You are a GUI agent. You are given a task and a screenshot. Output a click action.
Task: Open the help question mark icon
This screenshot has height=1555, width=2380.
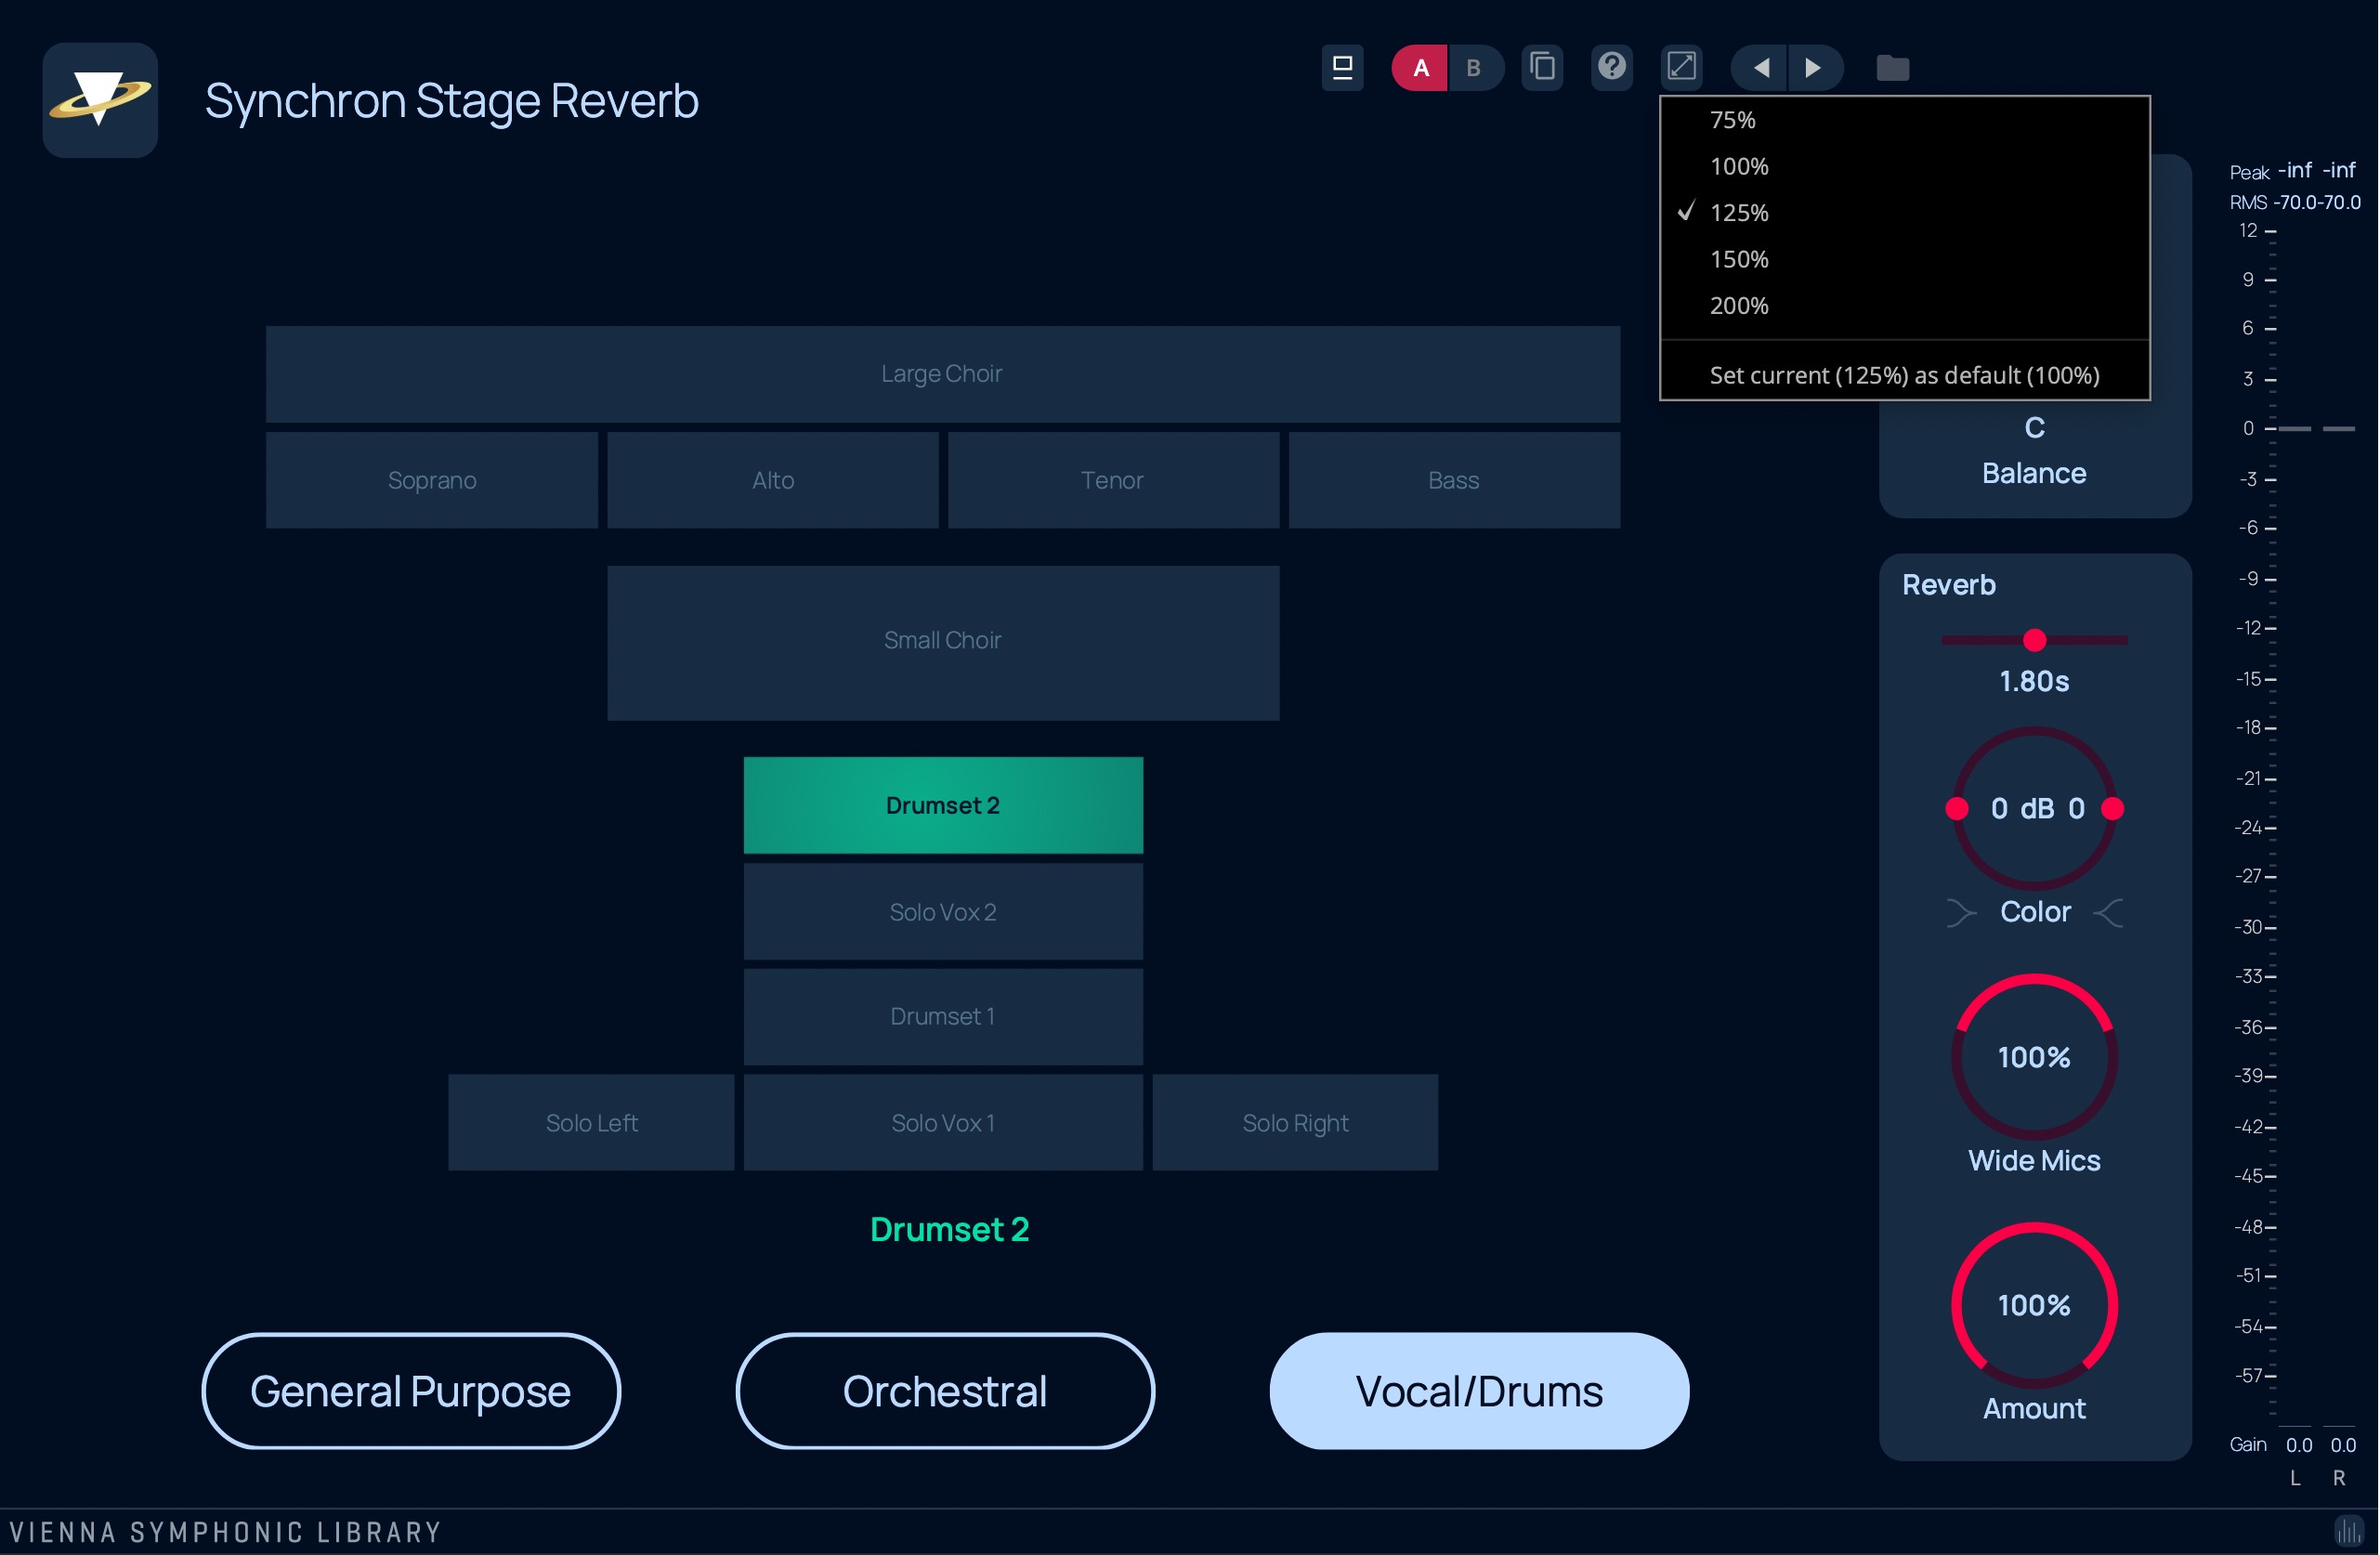pyautogui.click(x=1612, y=67)
